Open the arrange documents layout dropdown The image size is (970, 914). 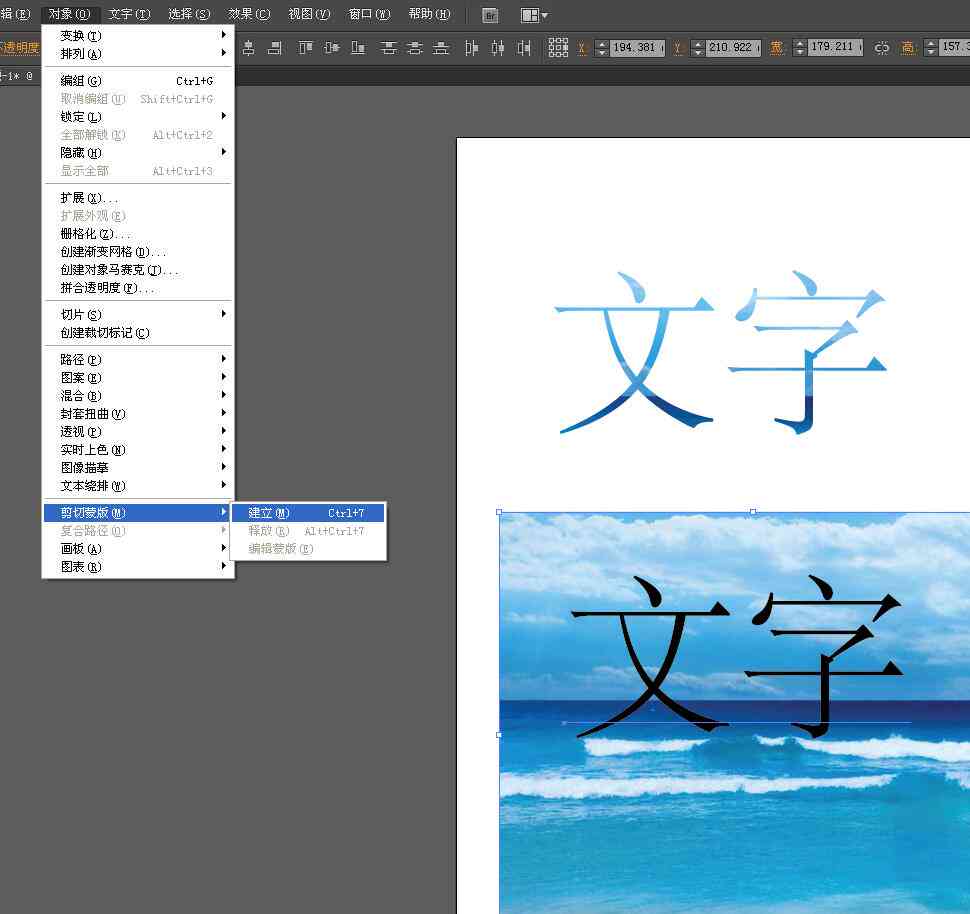[534, 15]
